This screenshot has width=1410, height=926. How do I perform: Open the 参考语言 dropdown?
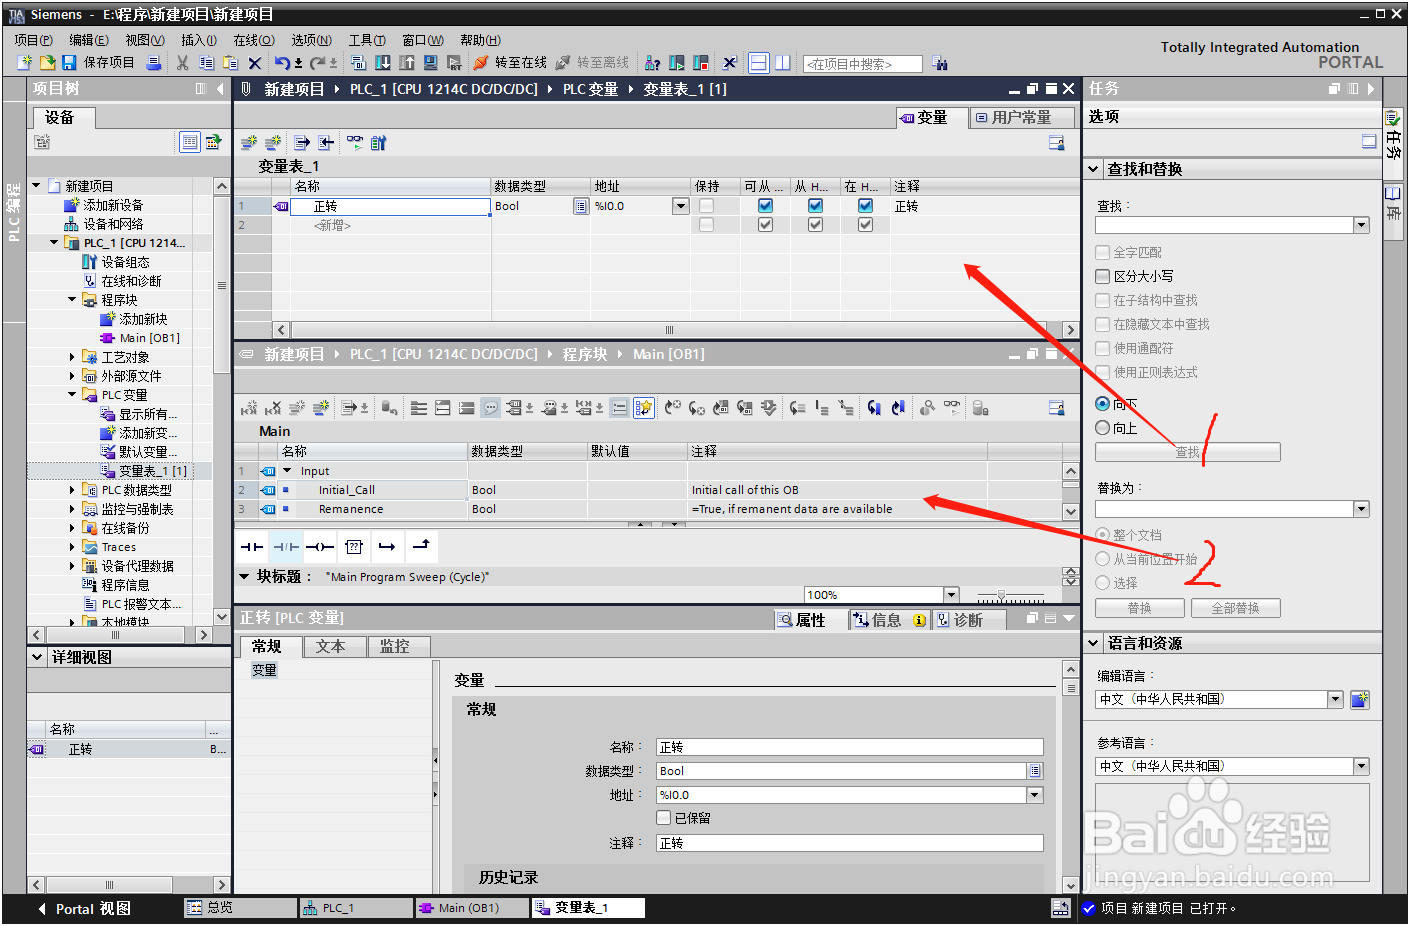tap(1361, 766)
